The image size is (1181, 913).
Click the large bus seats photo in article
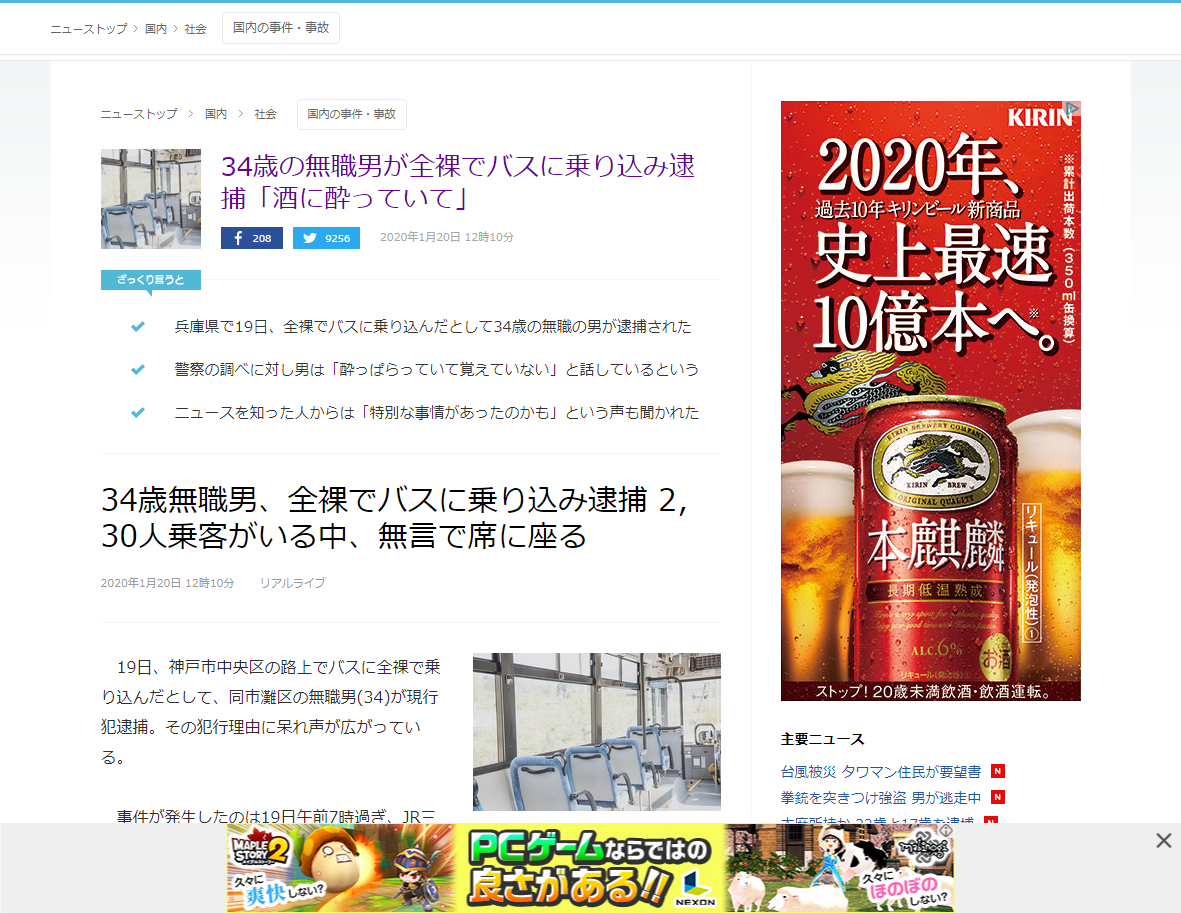597,731
